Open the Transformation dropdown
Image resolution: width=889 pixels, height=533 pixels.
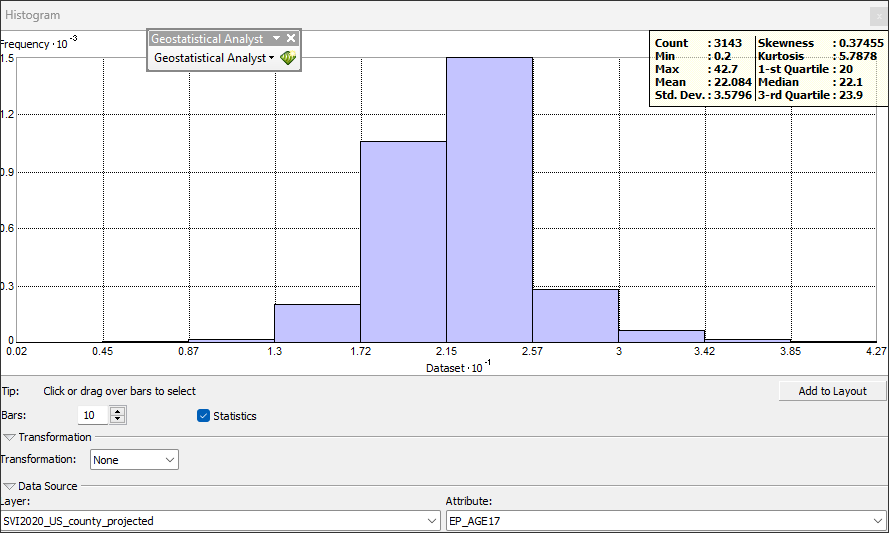click(134, 460)
